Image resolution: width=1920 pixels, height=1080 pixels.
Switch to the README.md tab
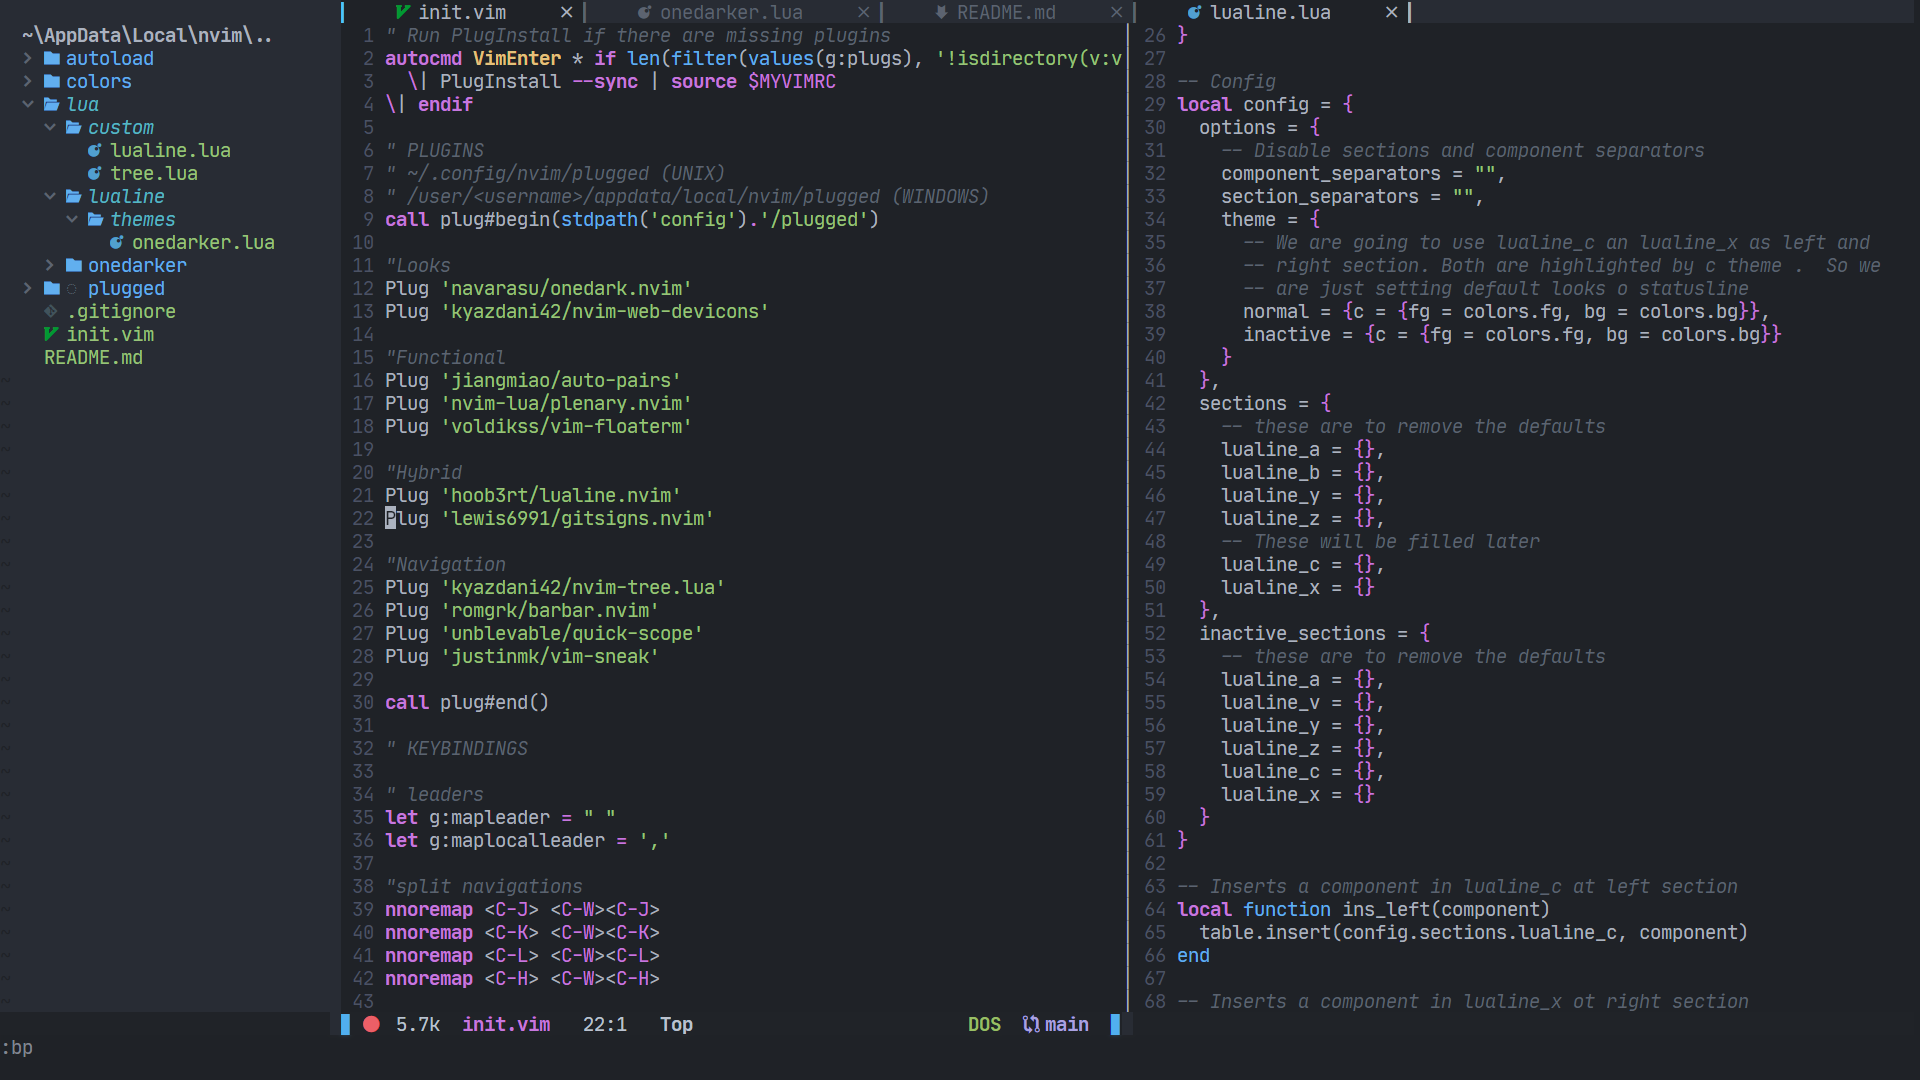click(x=1005, y=12)
